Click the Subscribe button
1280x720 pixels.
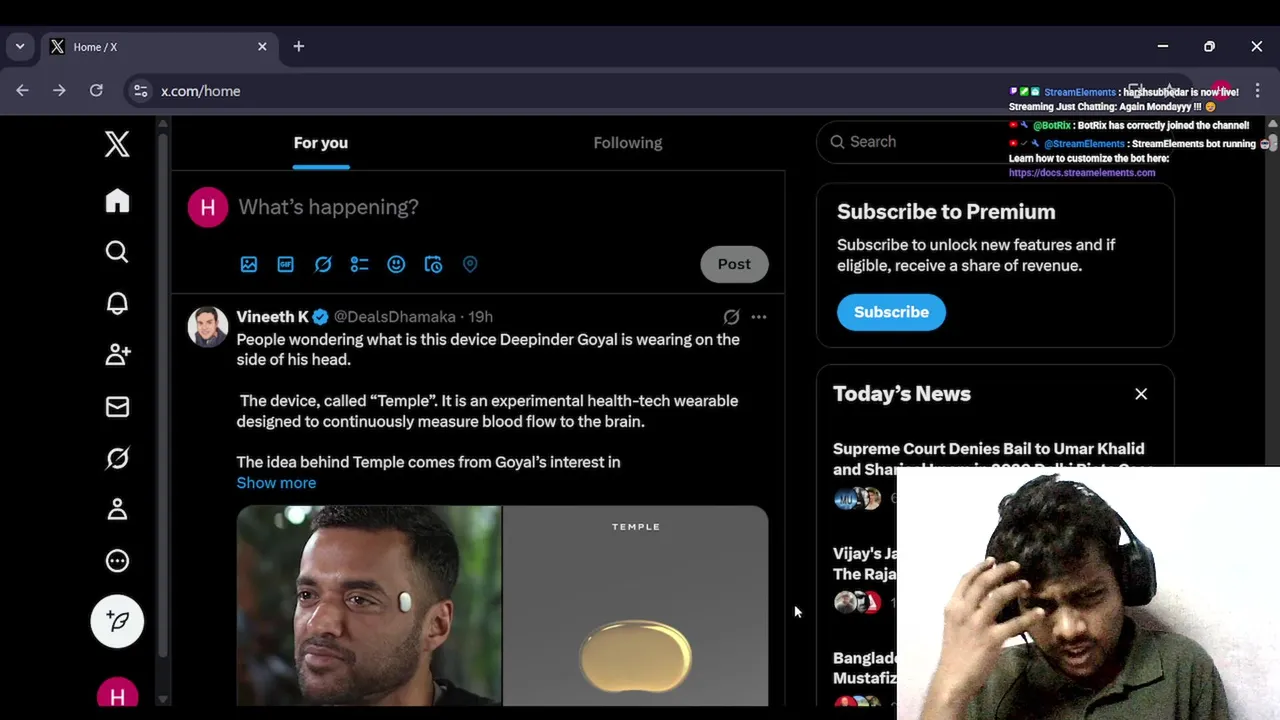click(891, 312)
